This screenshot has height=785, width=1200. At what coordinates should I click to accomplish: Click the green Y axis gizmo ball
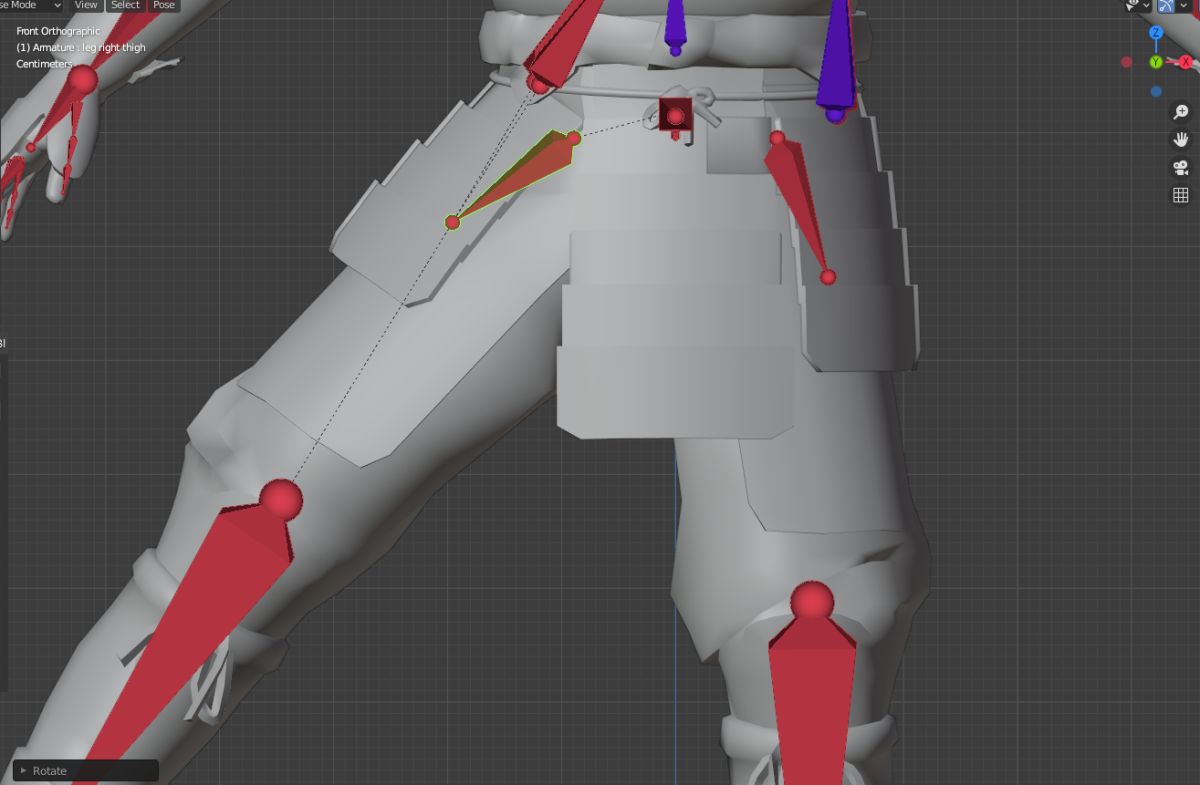coord(1156,62)
